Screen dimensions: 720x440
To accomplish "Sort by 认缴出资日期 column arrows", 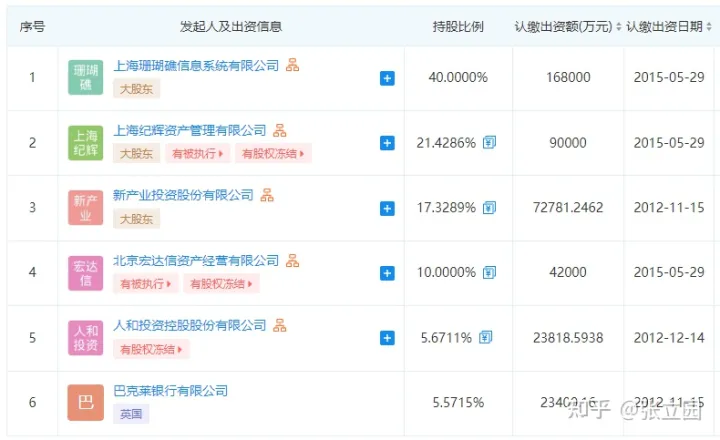I will click(x=709, y=27).
